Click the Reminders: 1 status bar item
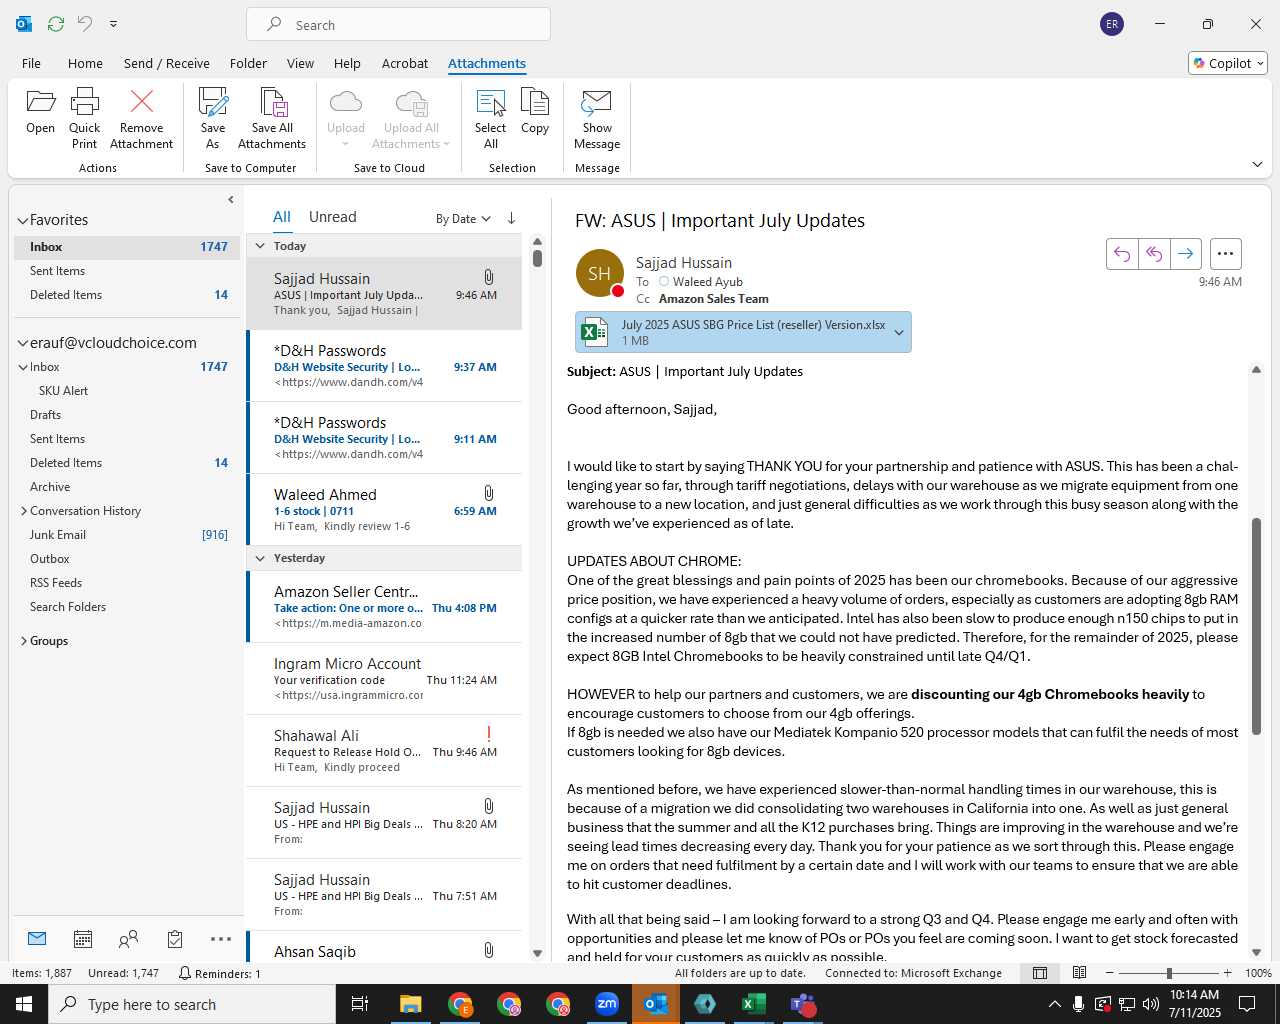This screenshot has height=1024, width=1280. [219, 973]
